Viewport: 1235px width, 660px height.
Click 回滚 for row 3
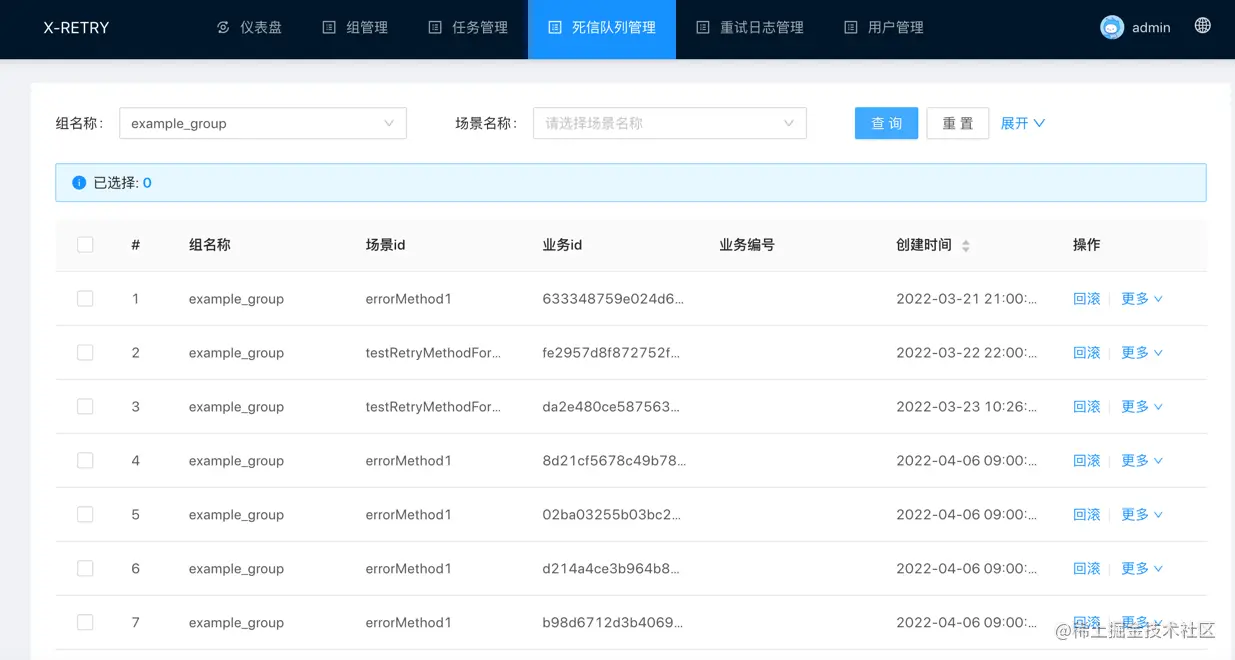point(1086,407)
